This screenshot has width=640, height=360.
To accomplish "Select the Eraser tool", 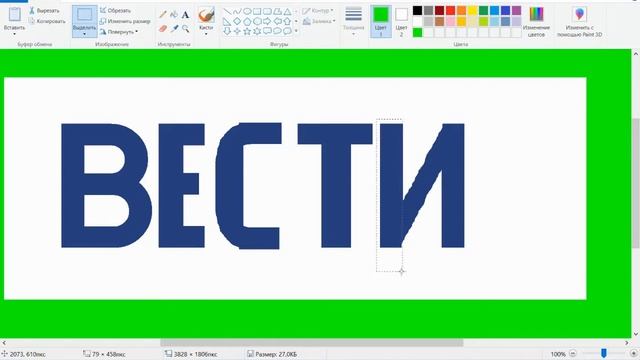I will pos(163,28).
